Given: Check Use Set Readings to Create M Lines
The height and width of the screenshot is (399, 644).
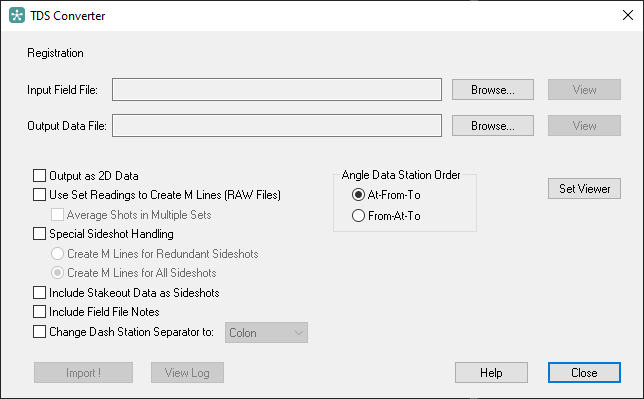Looking at the screenshot, I should [x=39, y=195].
